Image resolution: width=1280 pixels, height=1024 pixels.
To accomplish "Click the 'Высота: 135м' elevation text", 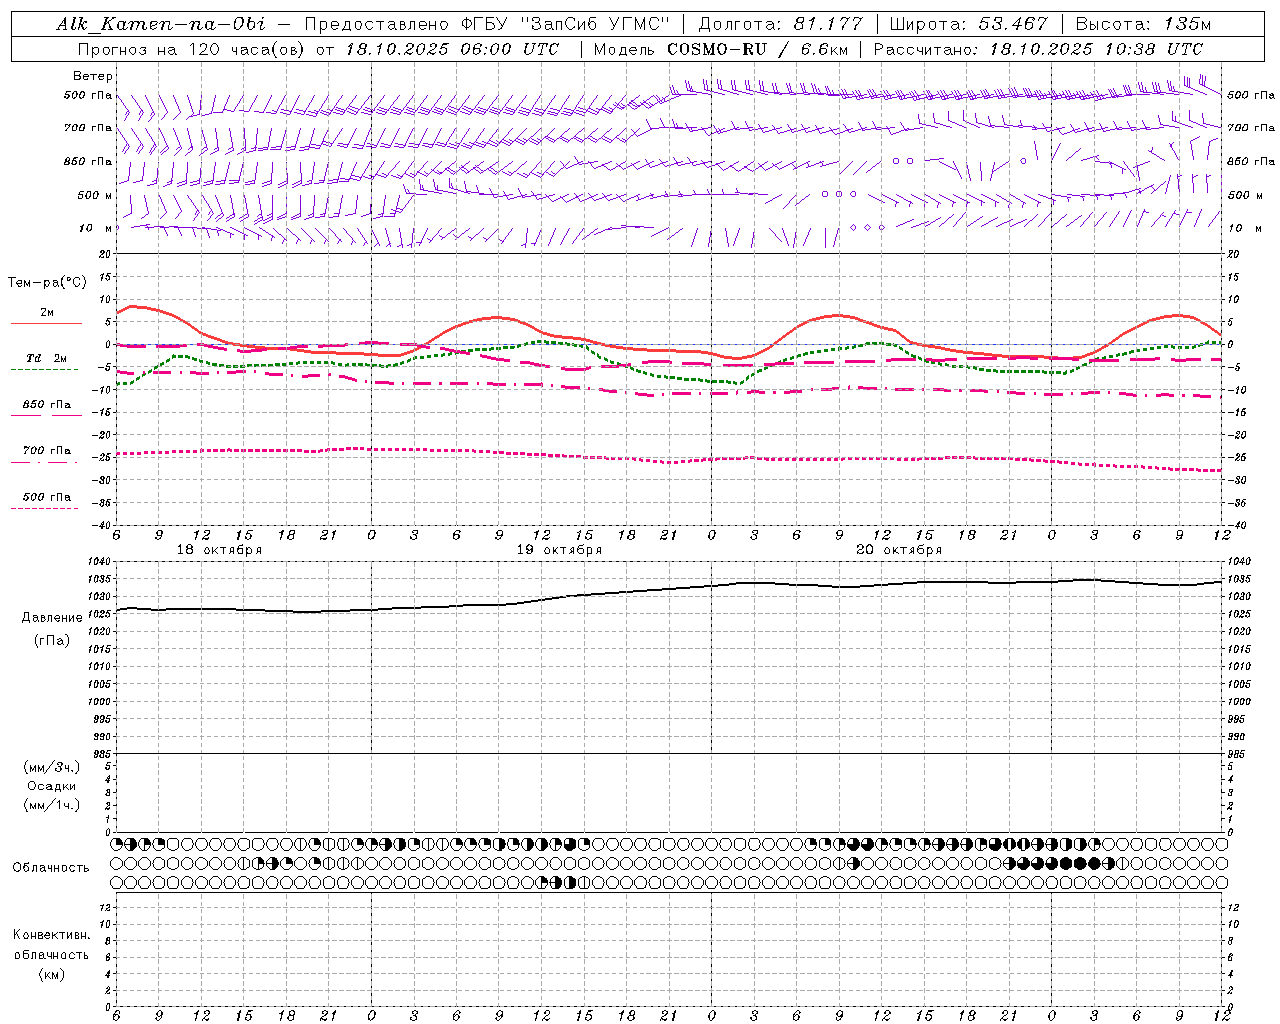I will click(1143, 24).
